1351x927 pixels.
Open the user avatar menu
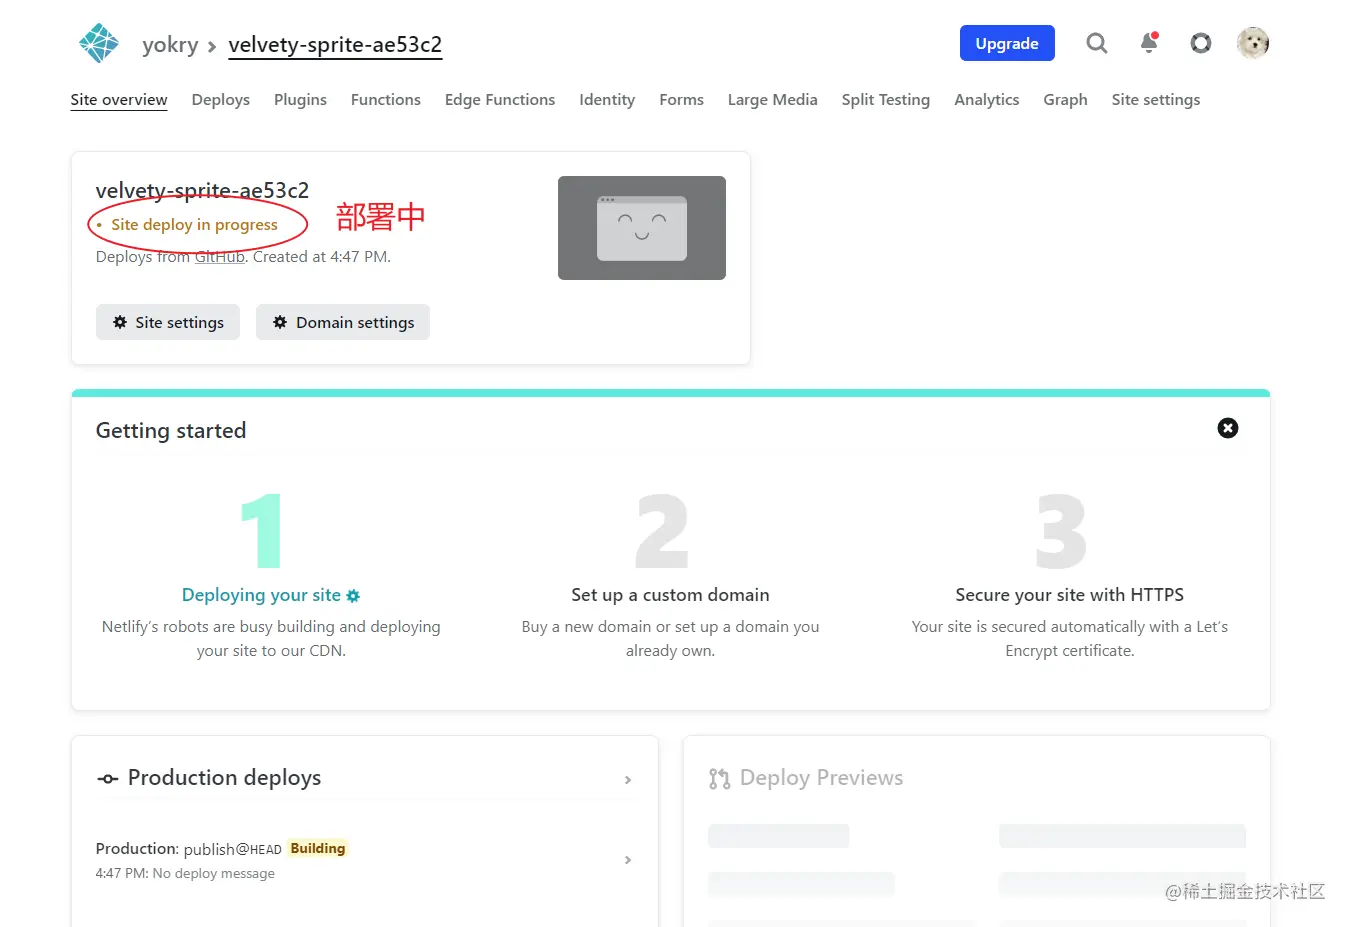pos(1253,43)
